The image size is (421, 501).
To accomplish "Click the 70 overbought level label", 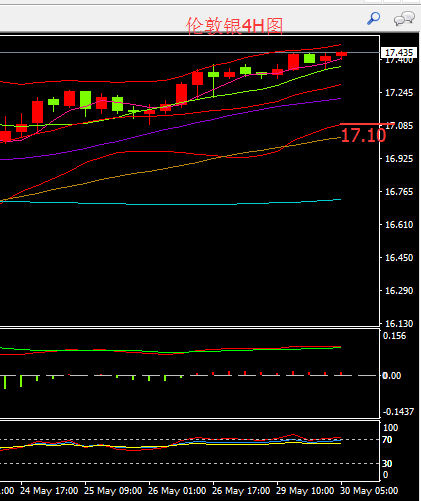I will click(387, 440).
